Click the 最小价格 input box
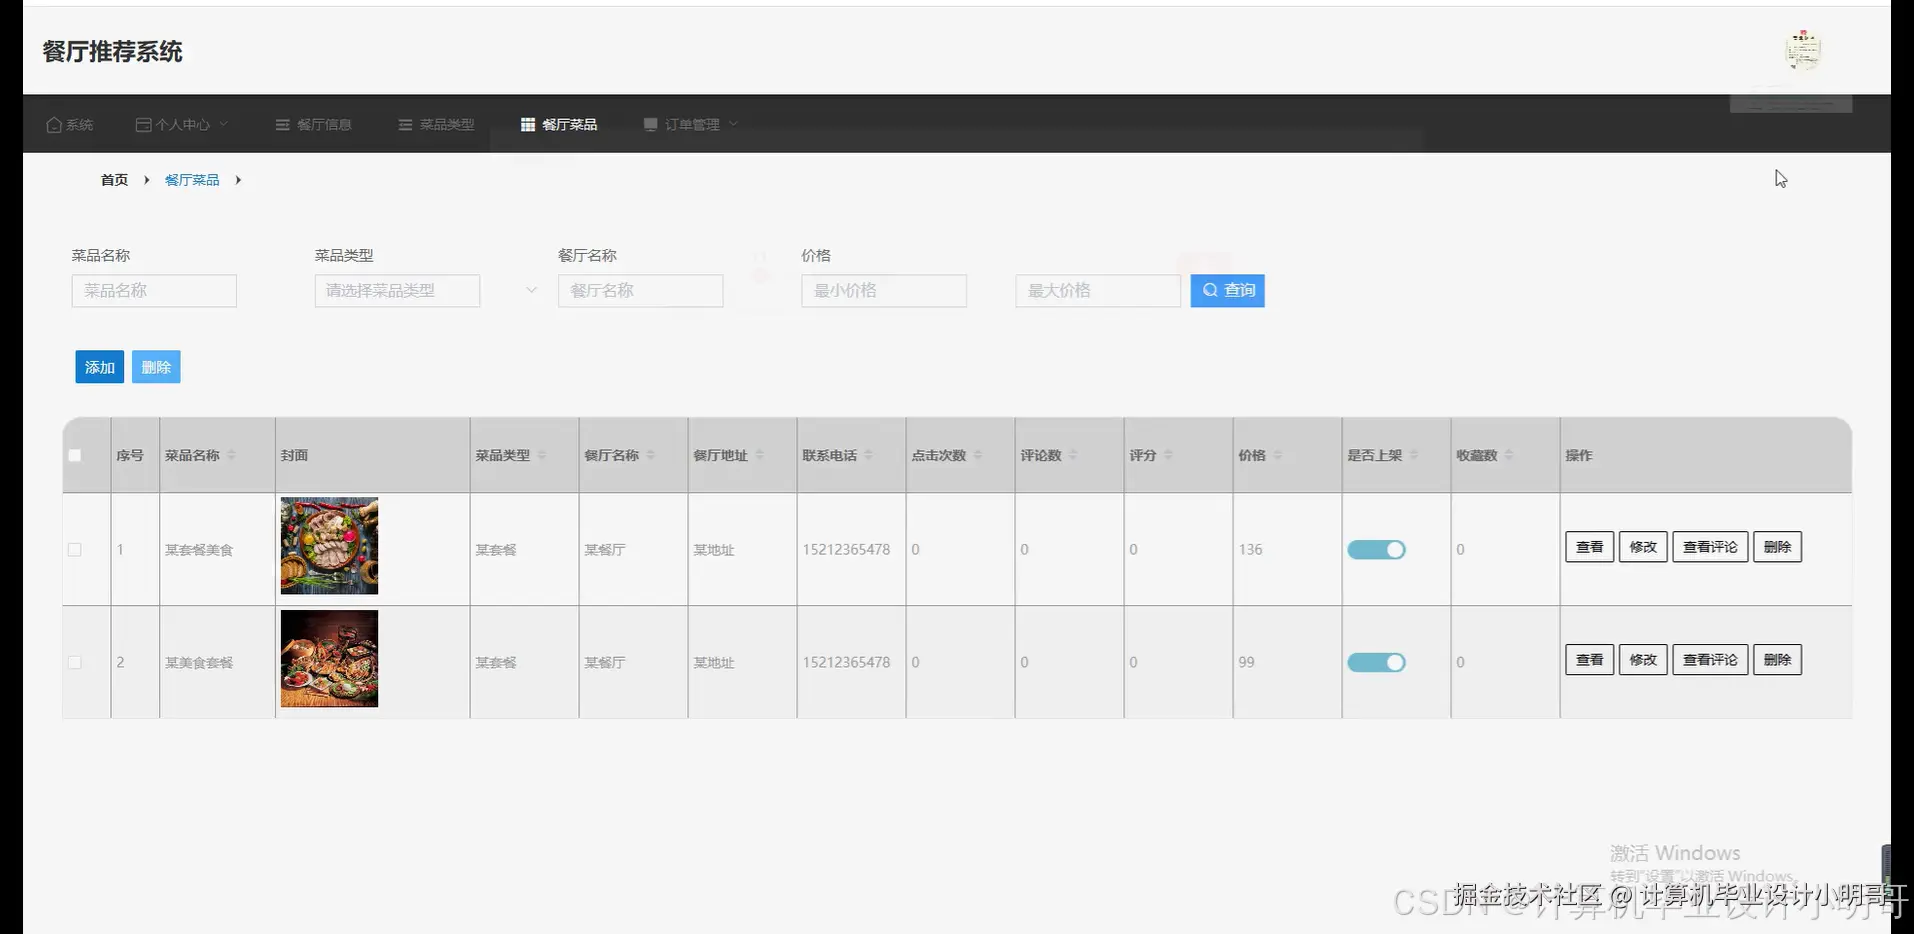This screenshot has height=934, width=1914. click(884, 291)
